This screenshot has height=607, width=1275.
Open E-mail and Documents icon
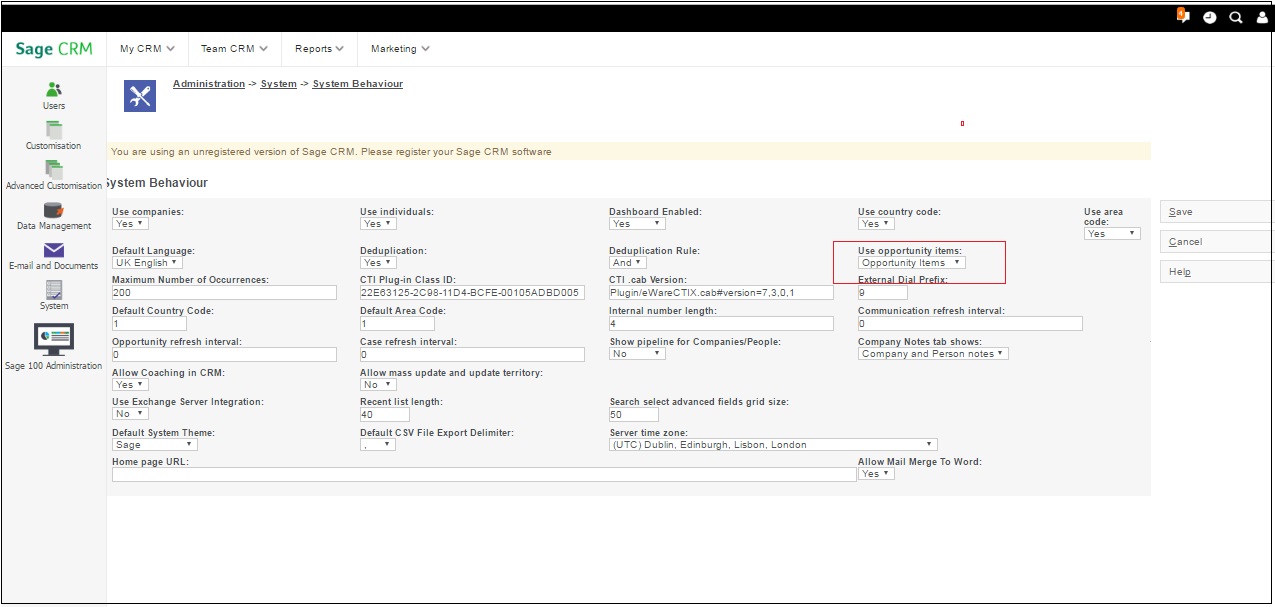[x=54, y=250]
